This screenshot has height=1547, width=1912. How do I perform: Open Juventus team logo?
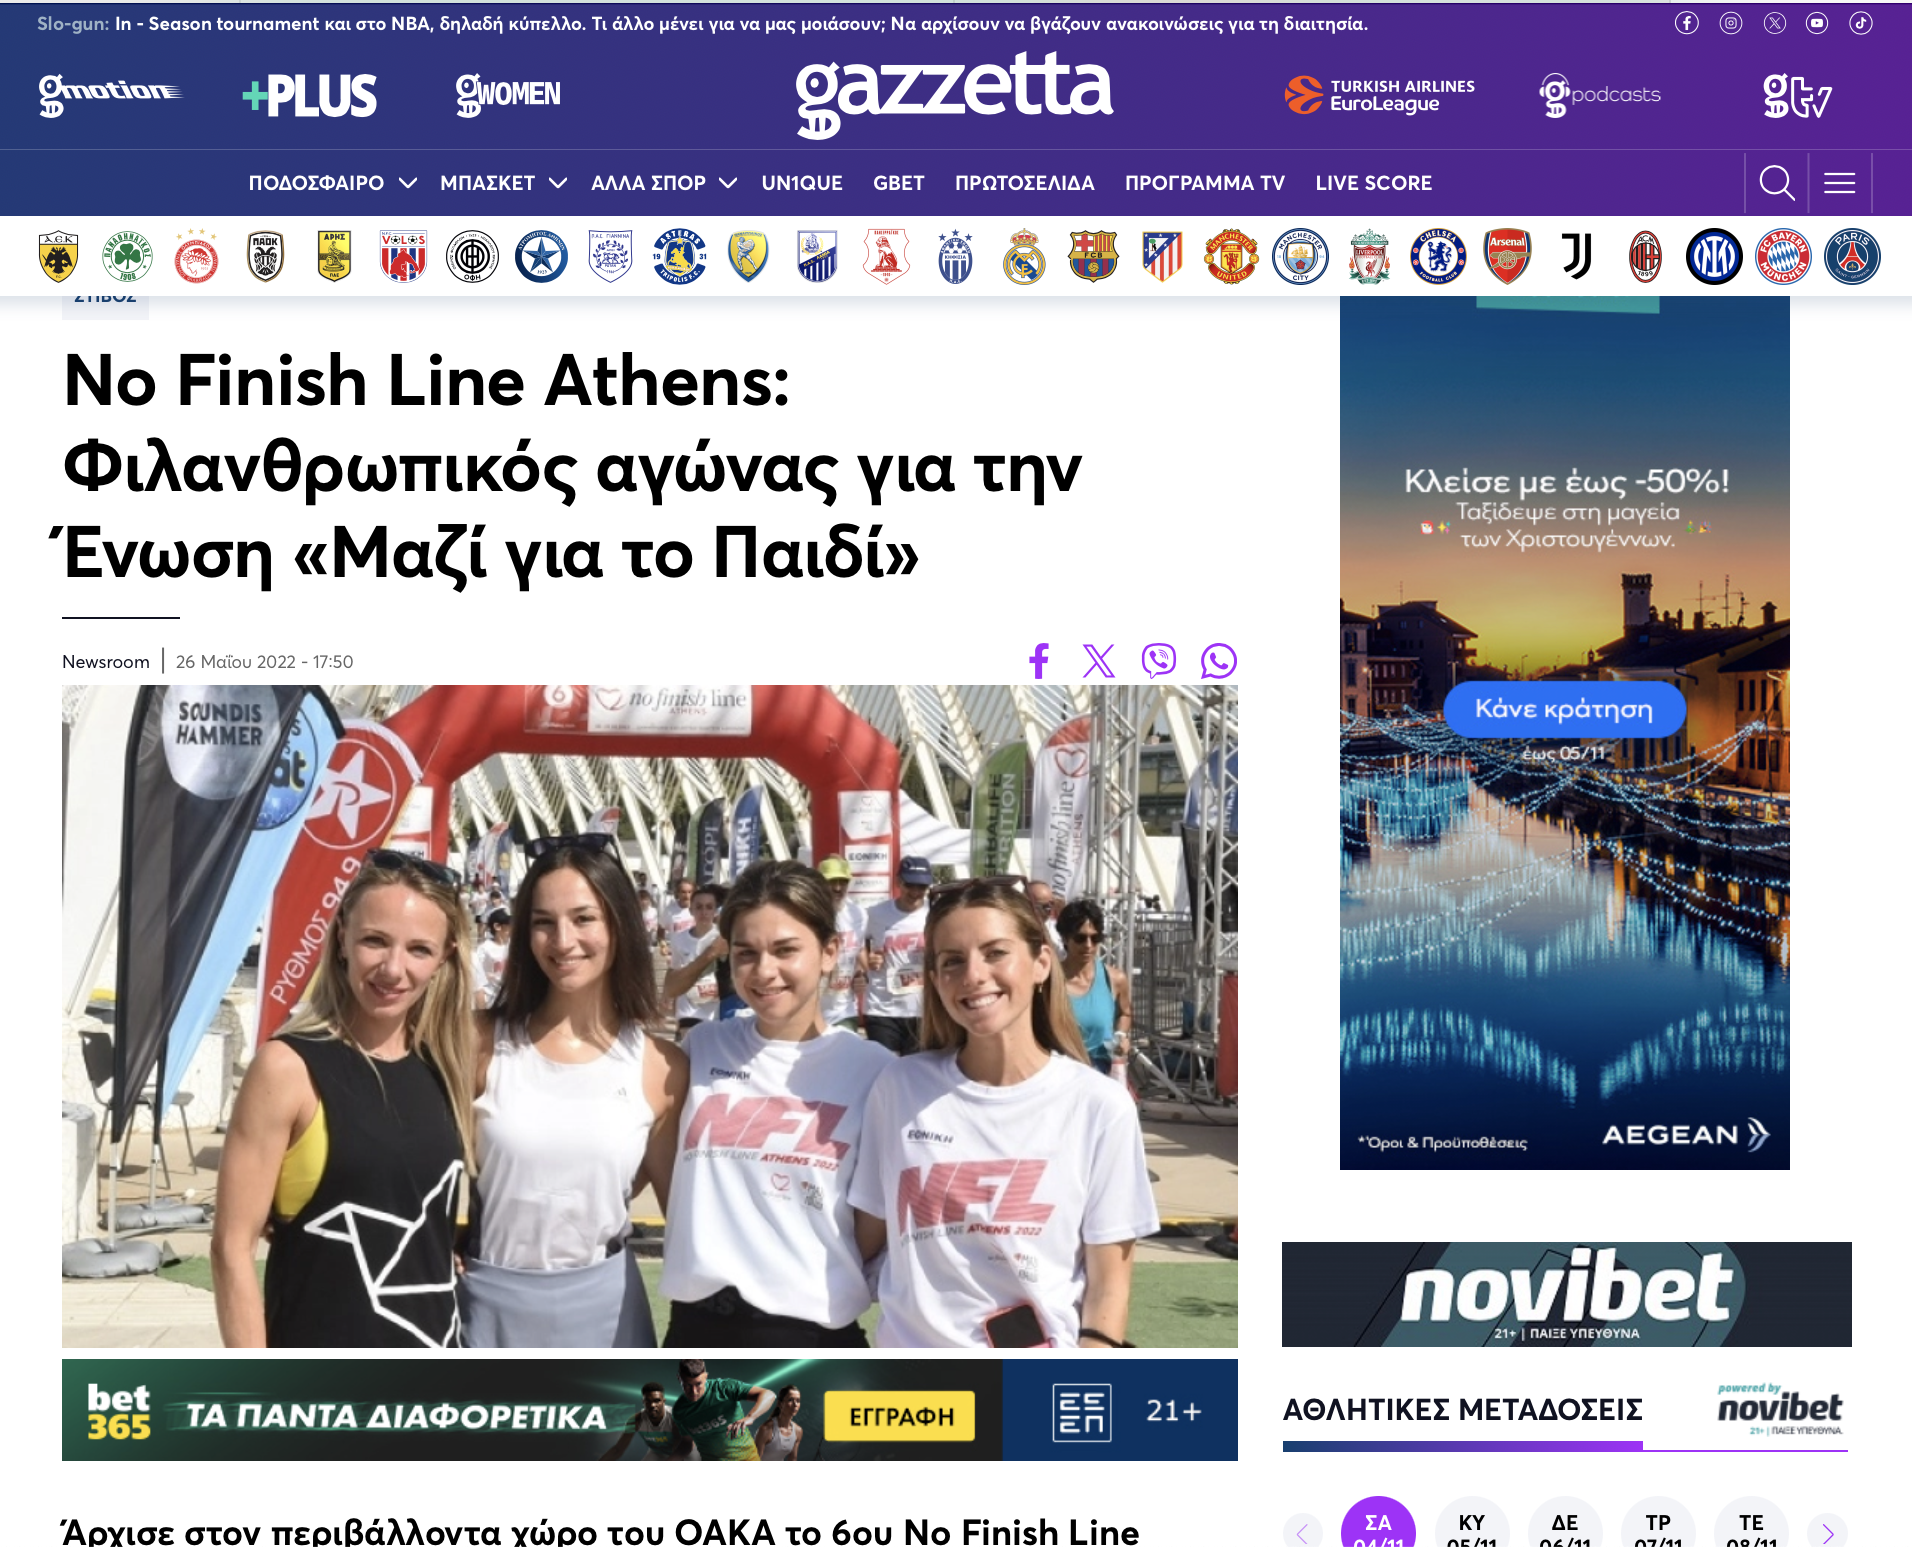click(1577, 256)
